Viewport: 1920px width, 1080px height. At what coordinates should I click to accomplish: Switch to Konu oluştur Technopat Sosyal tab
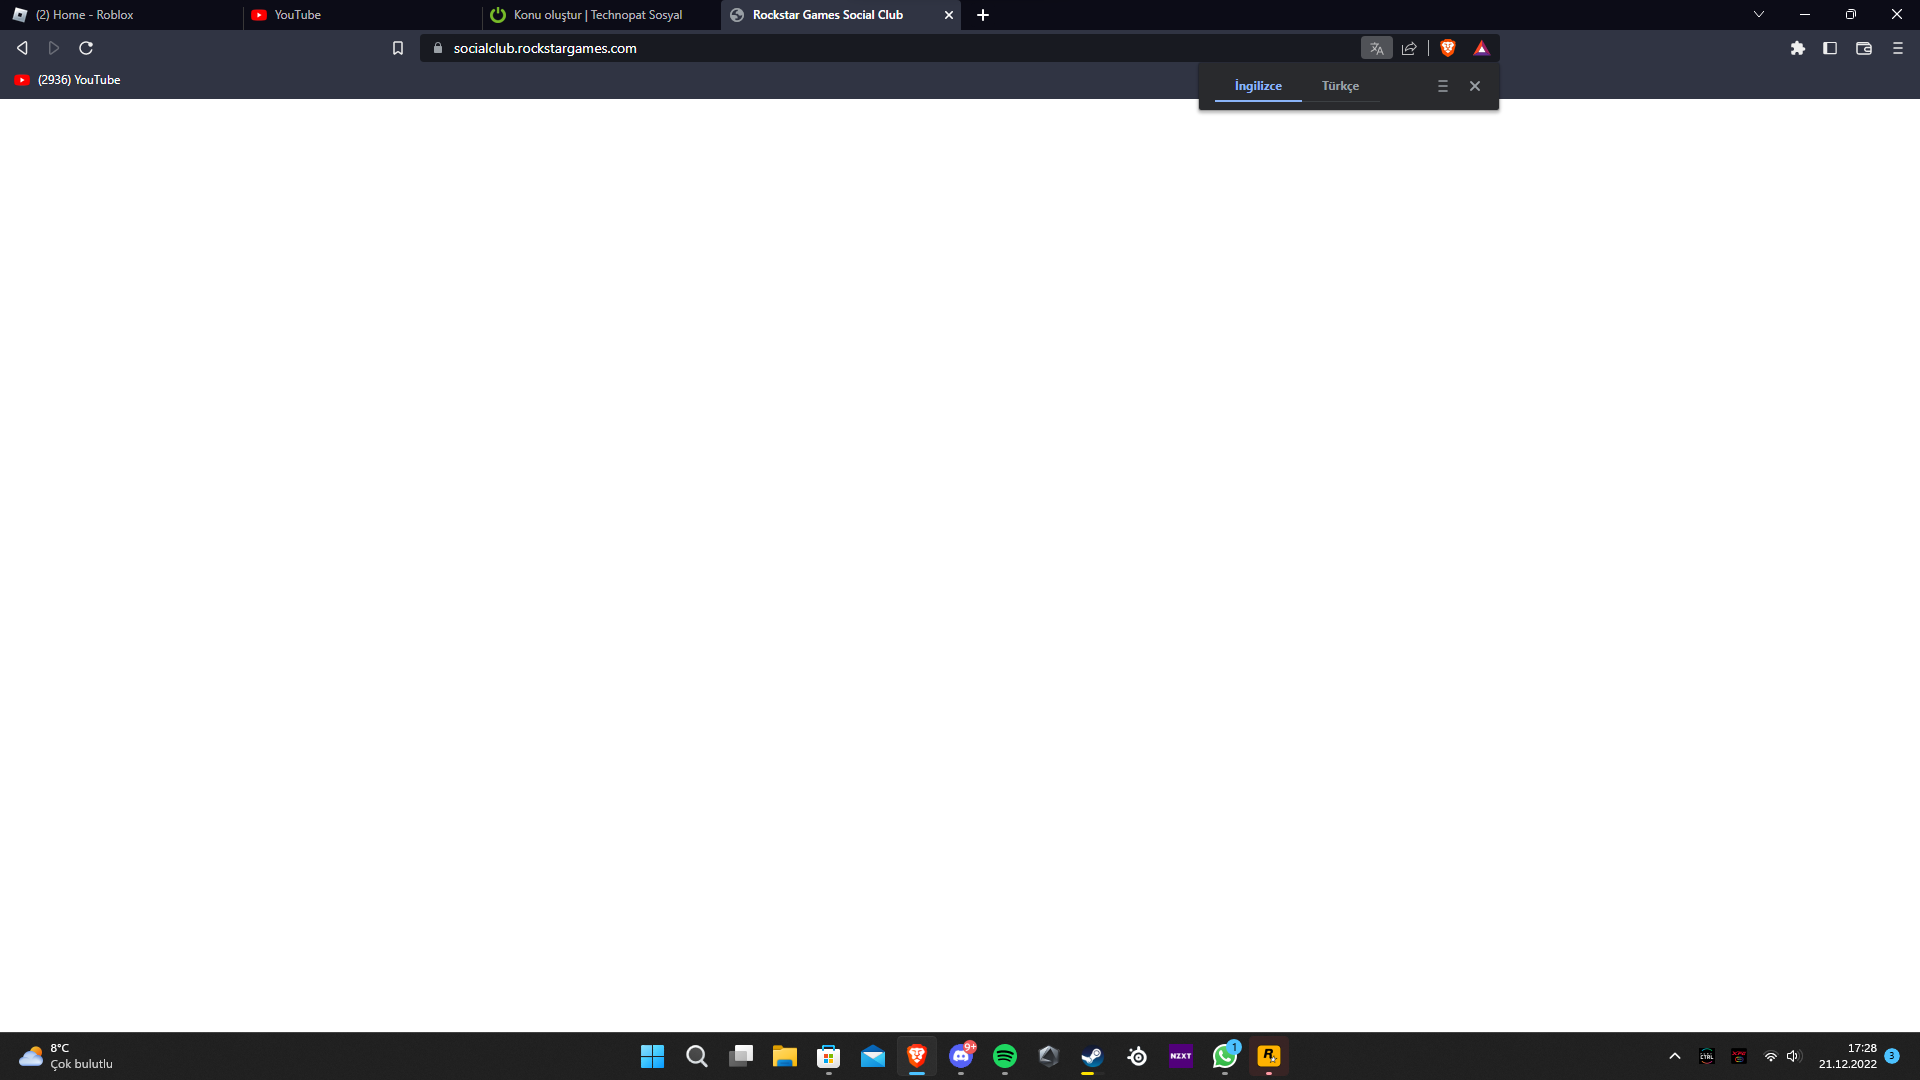click(x=598, y=15)
